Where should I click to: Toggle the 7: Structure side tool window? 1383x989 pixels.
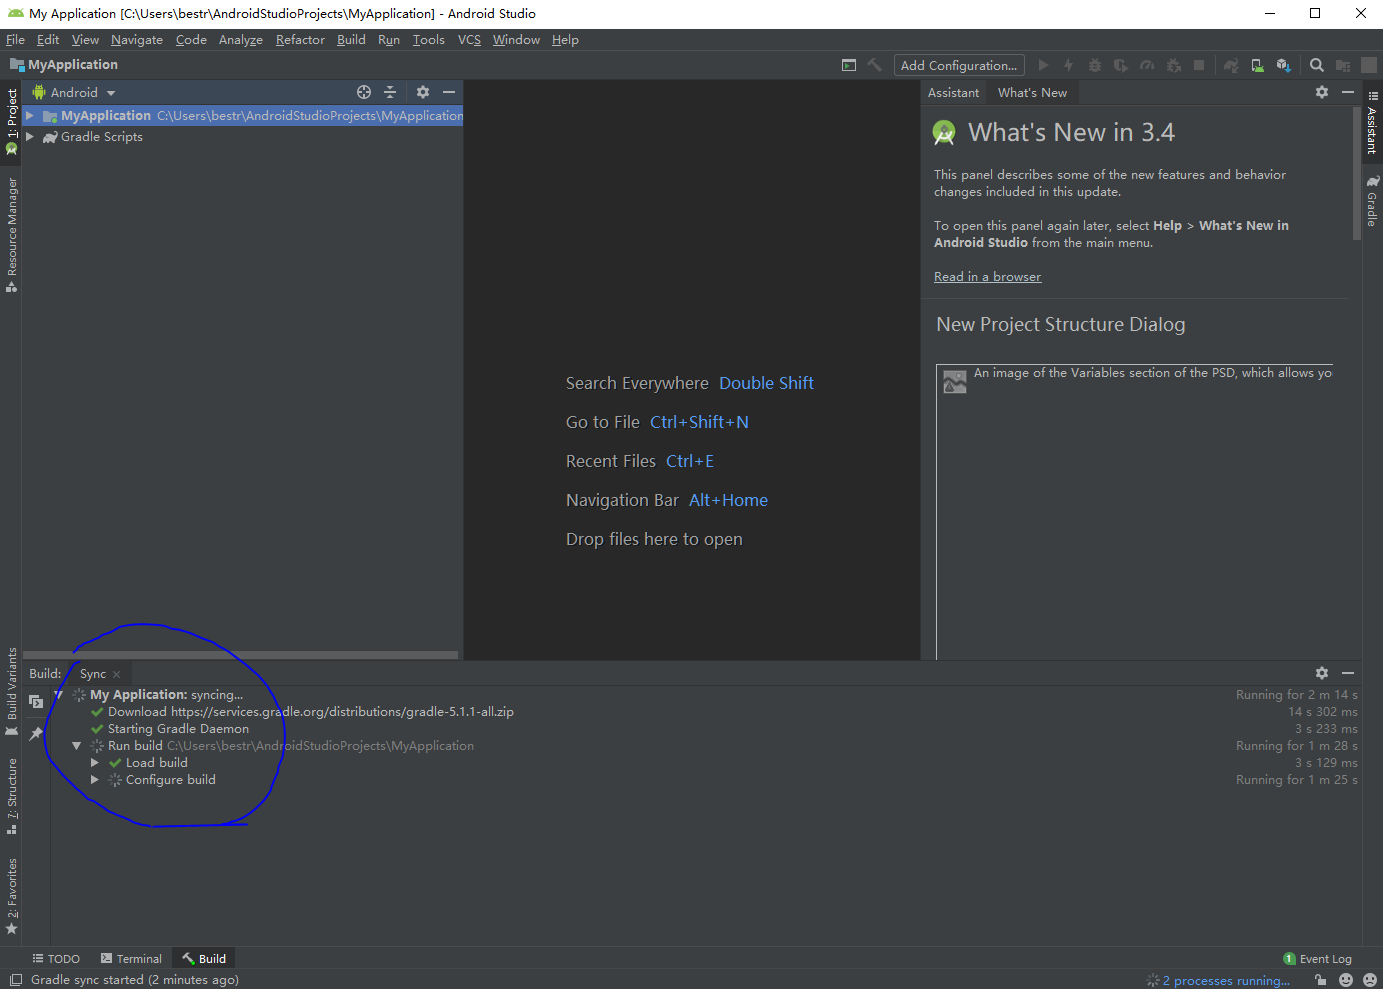12,796
